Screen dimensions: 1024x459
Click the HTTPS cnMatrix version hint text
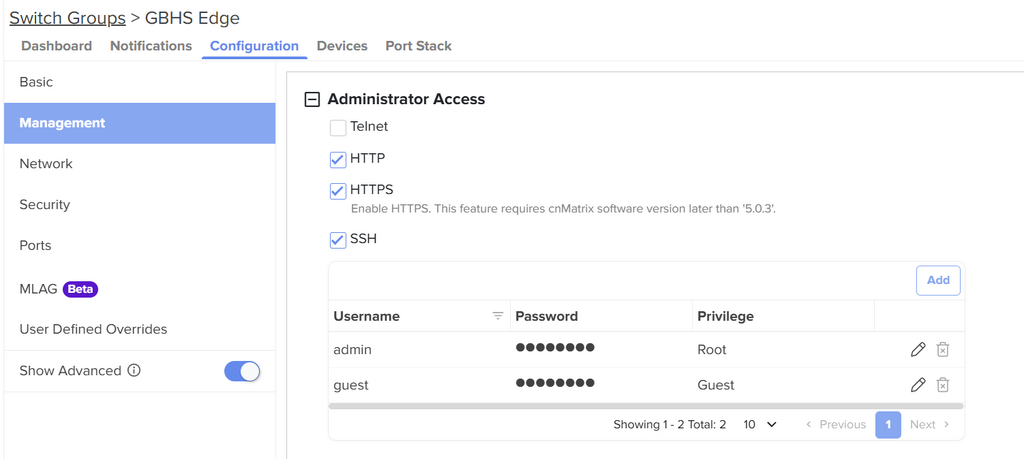(x=563, y=209)
